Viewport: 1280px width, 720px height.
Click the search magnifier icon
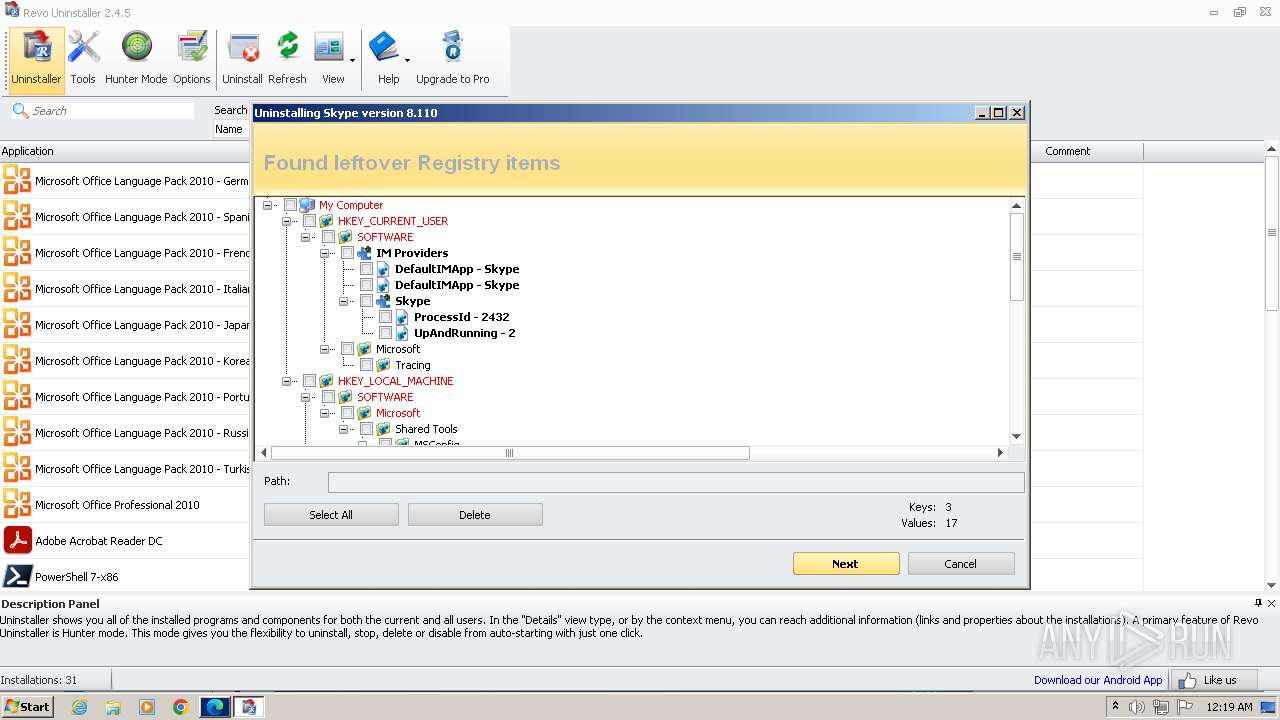(20, 110)
